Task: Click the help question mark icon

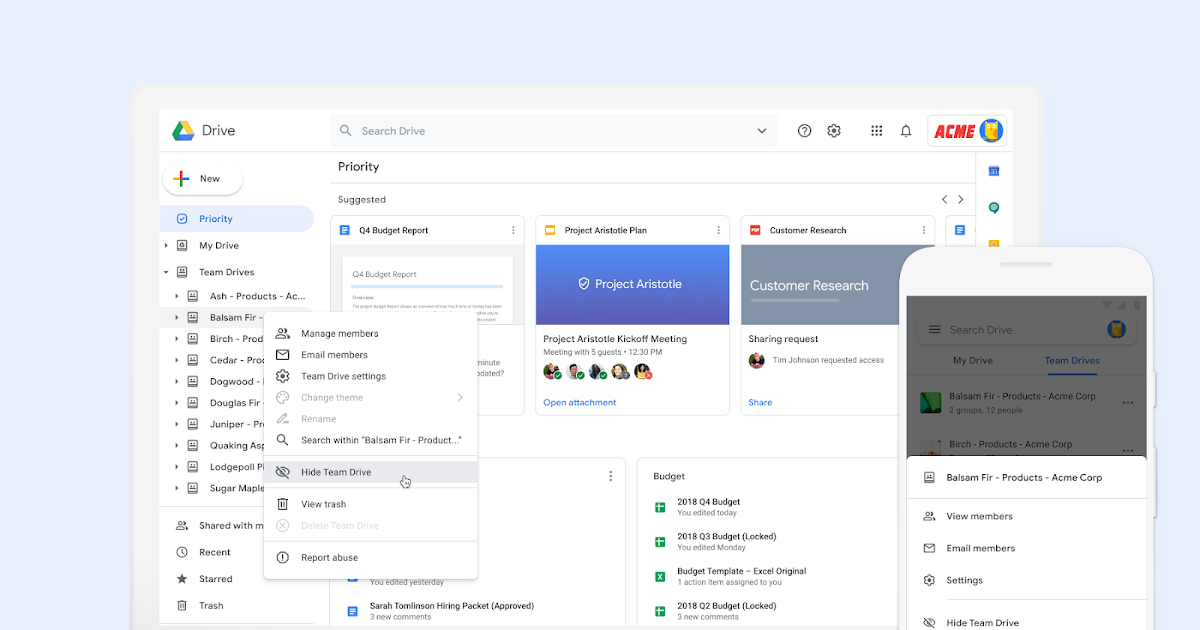Action: [x=804, y=130]
